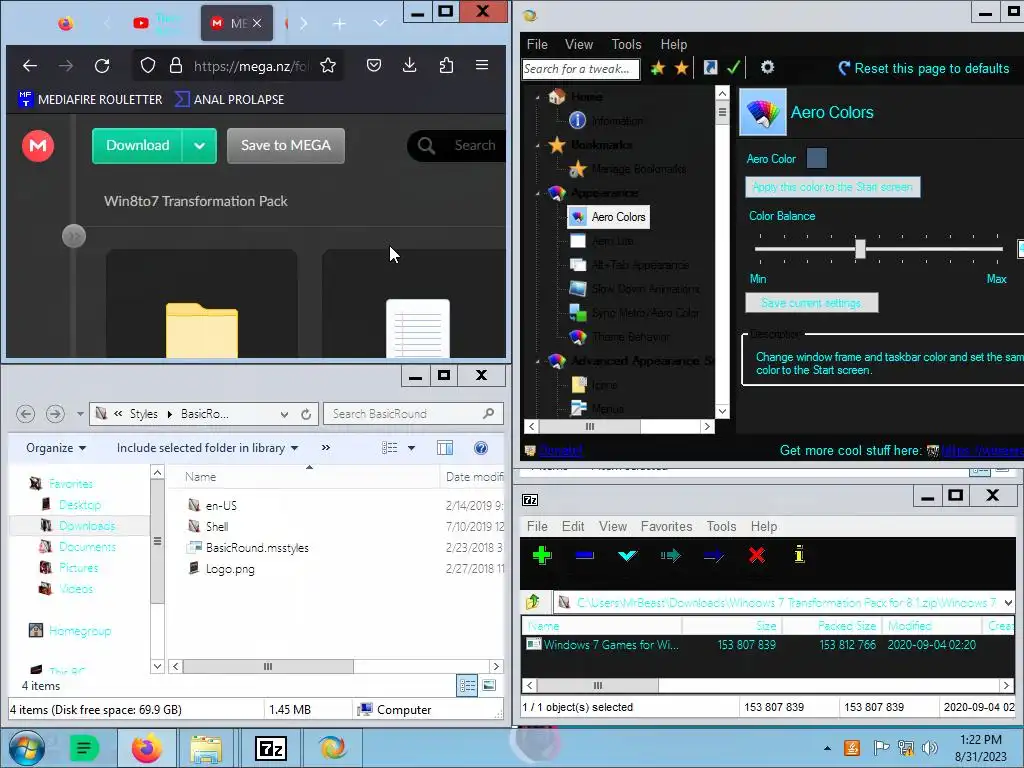This screenshot has height=768, width=1024.
Task: Open Firefox downloads arrow icon
Action: click(x=409, y=65)
